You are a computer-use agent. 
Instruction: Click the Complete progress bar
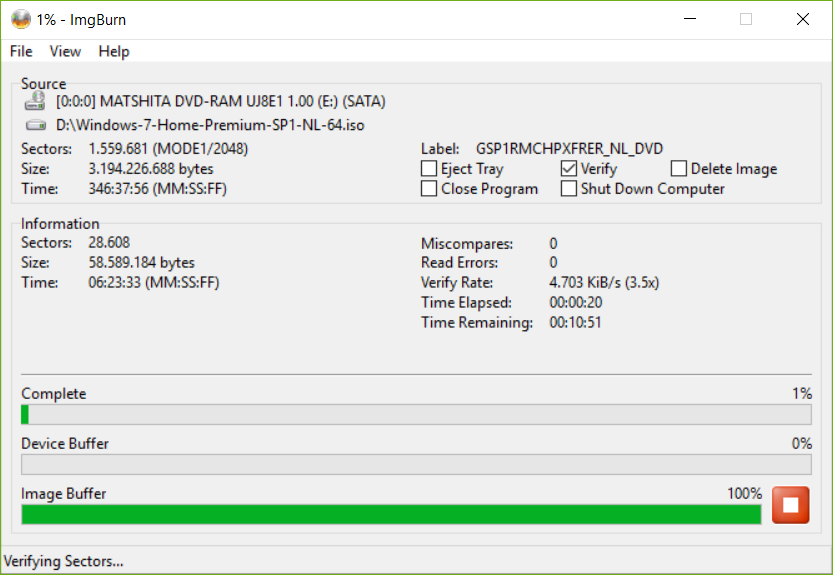[416, 415]
